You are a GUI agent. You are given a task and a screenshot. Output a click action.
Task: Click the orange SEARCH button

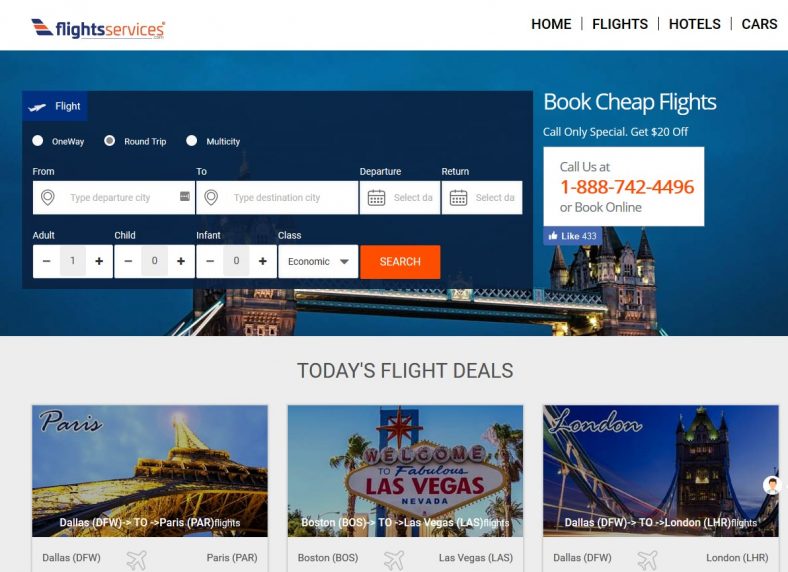400,262
